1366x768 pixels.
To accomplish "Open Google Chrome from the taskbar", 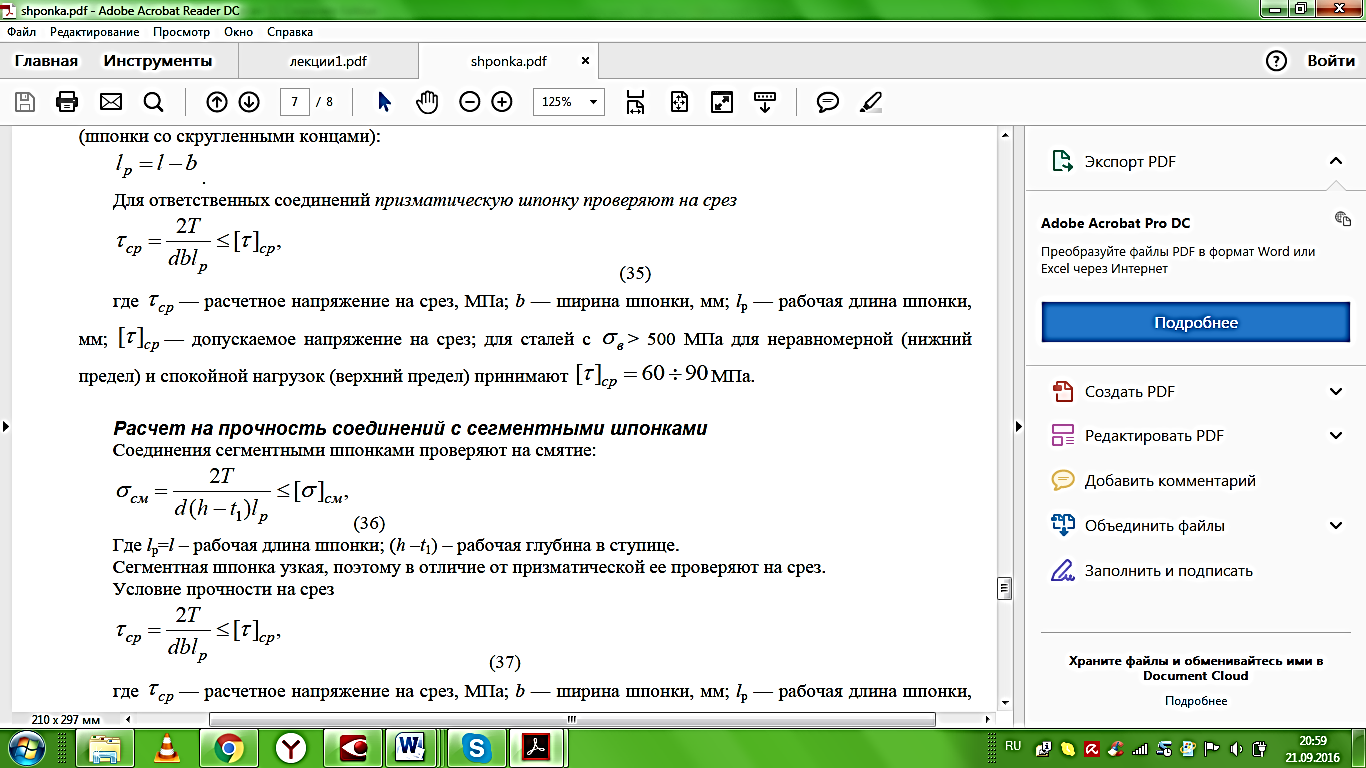I will click(x=228, y=747).
